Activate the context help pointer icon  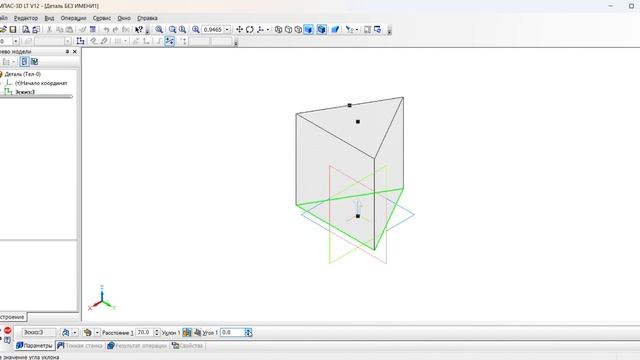click(139, 29)
